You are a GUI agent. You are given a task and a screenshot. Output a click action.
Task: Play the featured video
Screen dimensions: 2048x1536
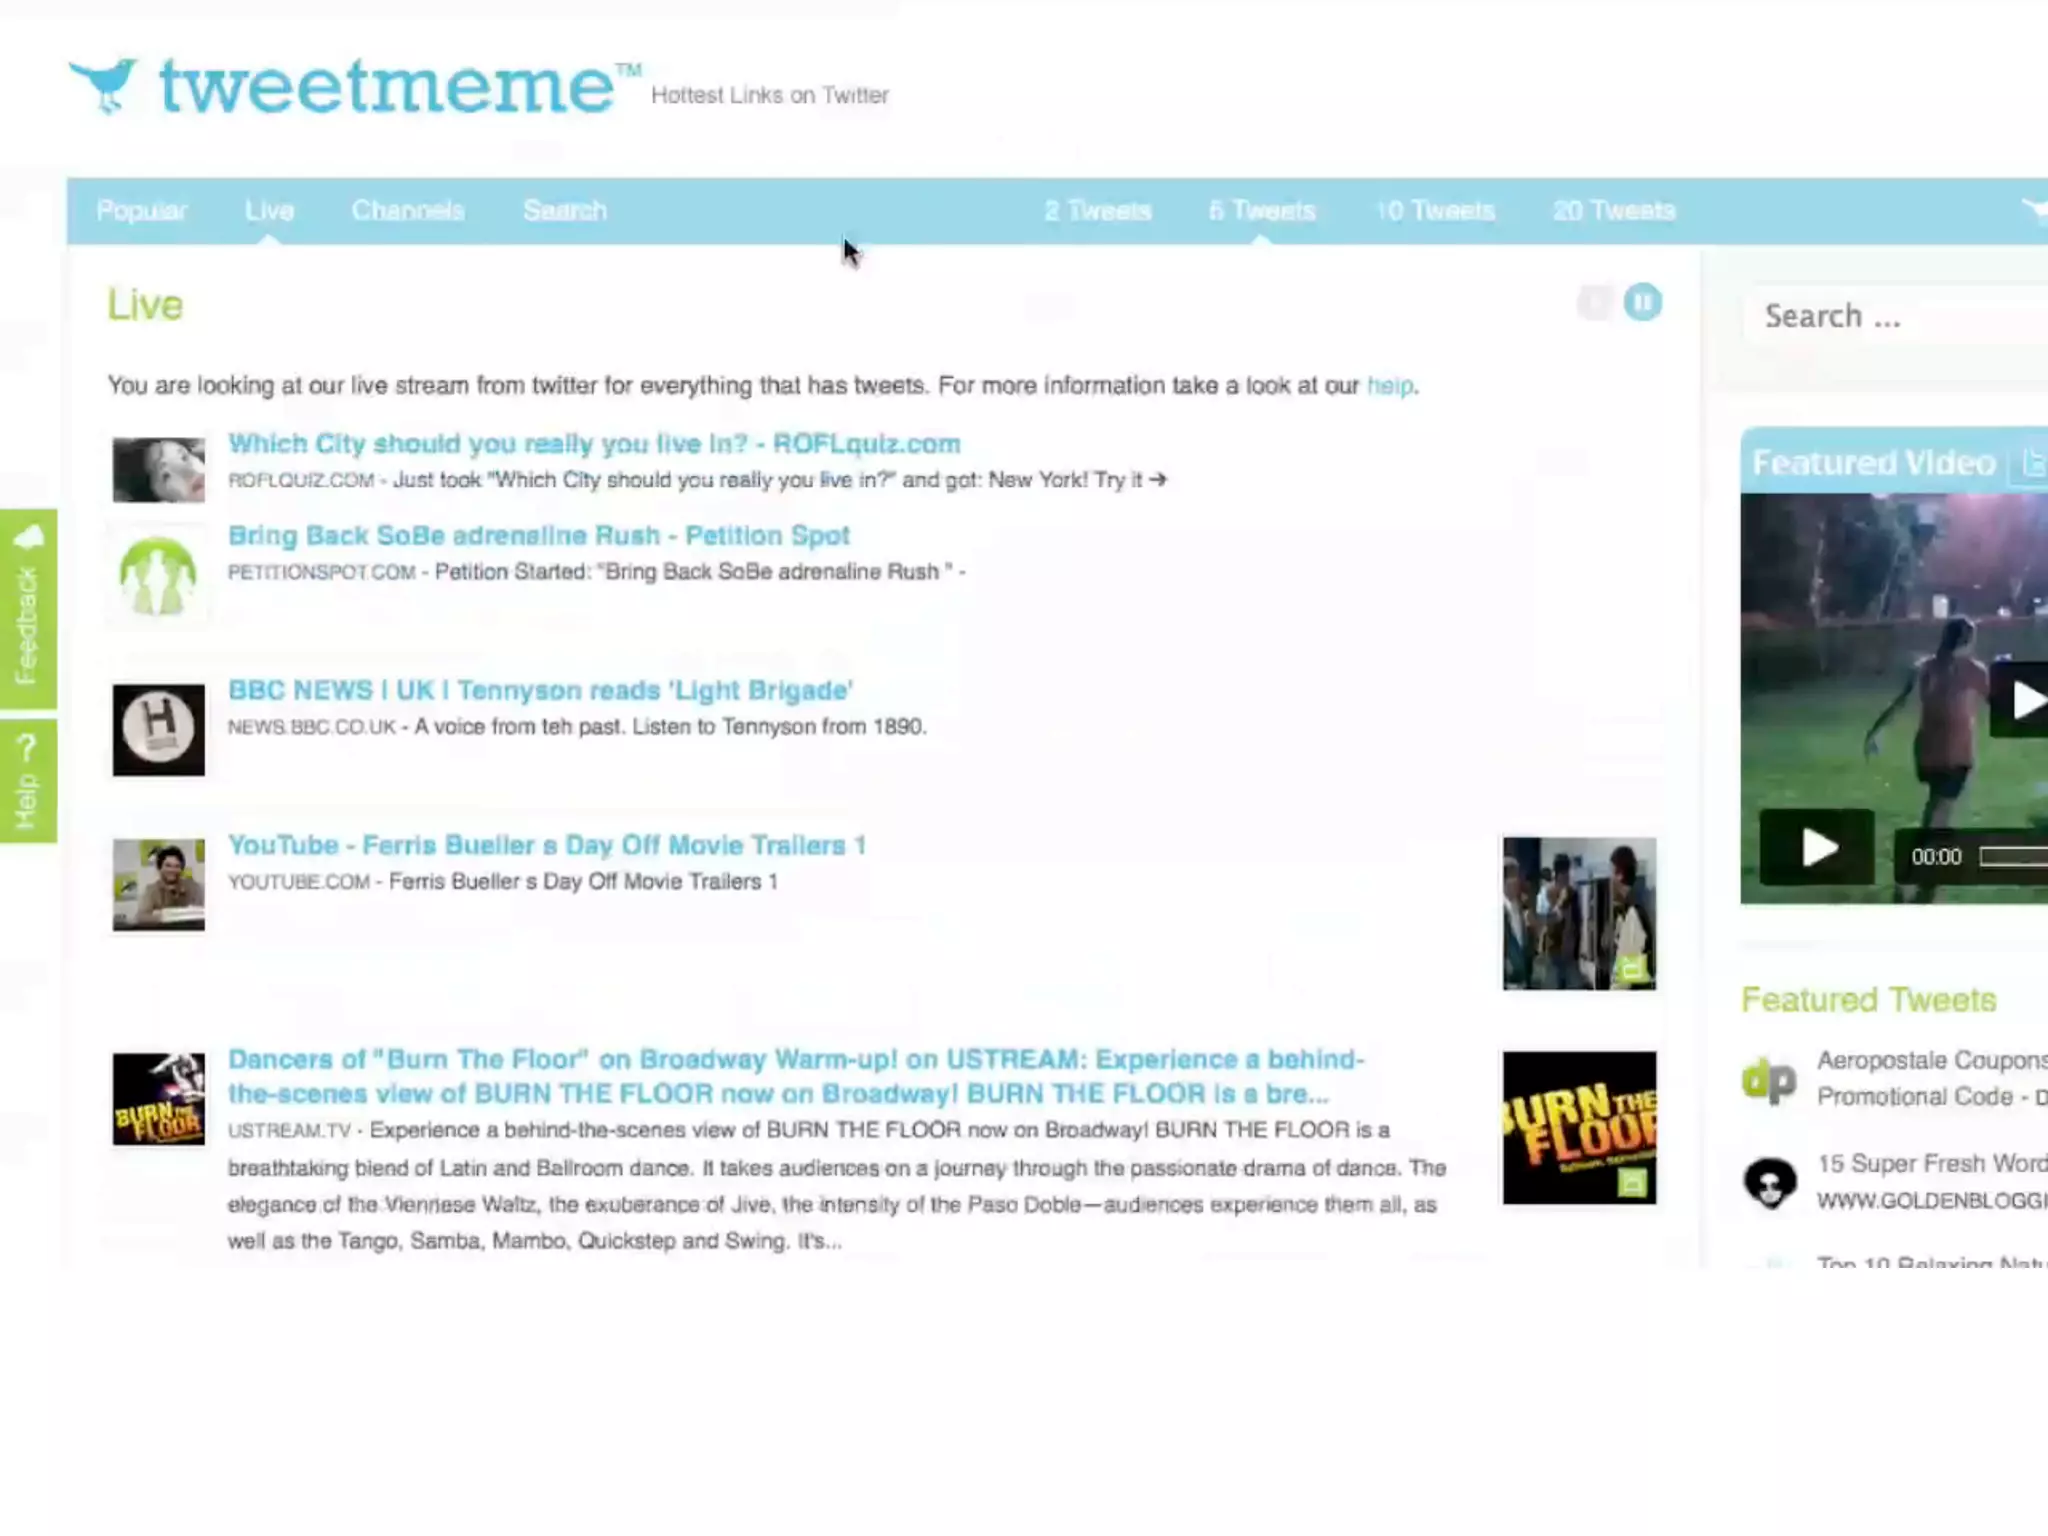pos(1817,849)
